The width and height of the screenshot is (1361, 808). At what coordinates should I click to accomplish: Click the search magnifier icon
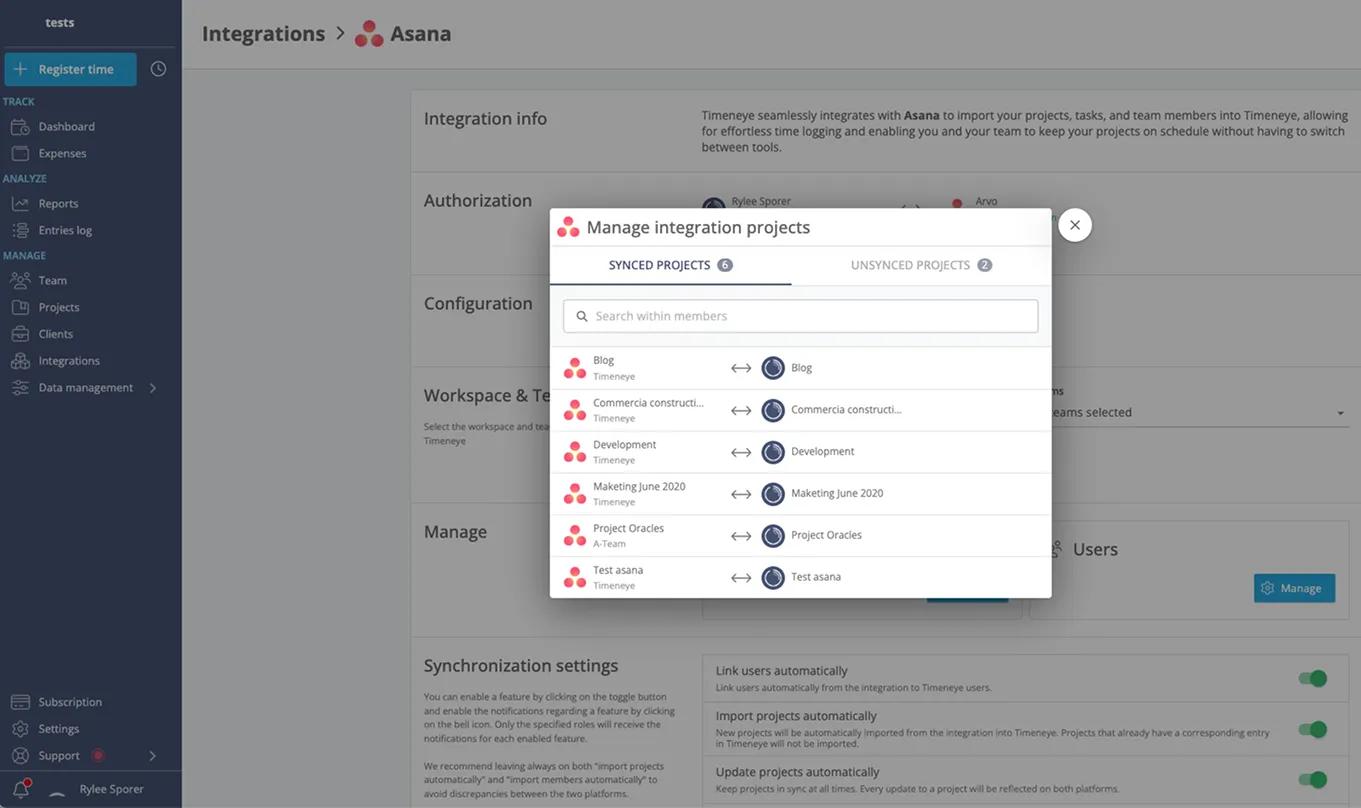coord(582,316)
